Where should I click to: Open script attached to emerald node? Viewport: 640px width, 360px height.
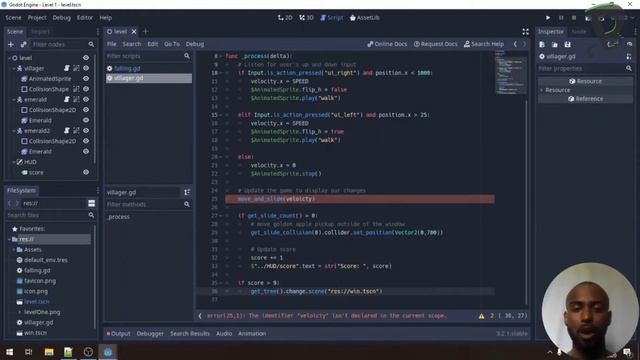[x=67, y=99]
